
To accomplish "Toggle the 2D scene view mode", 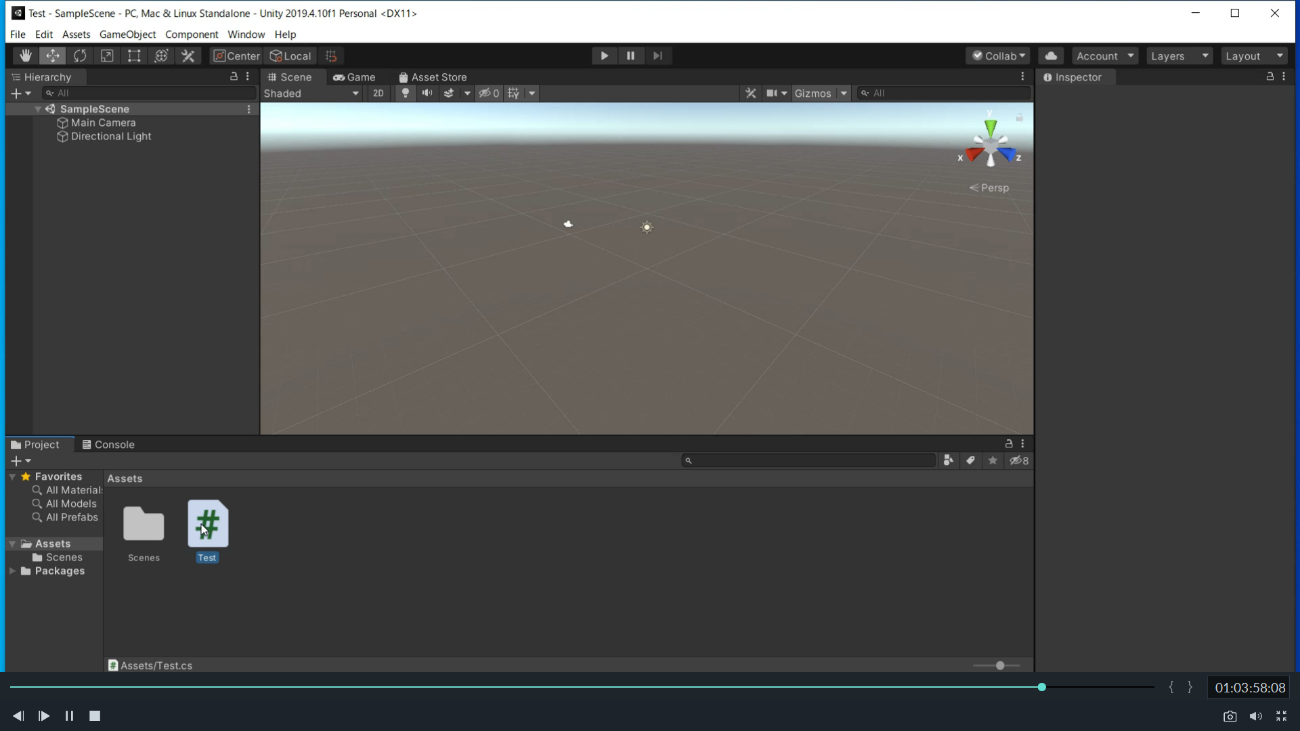I will [378, 92].
